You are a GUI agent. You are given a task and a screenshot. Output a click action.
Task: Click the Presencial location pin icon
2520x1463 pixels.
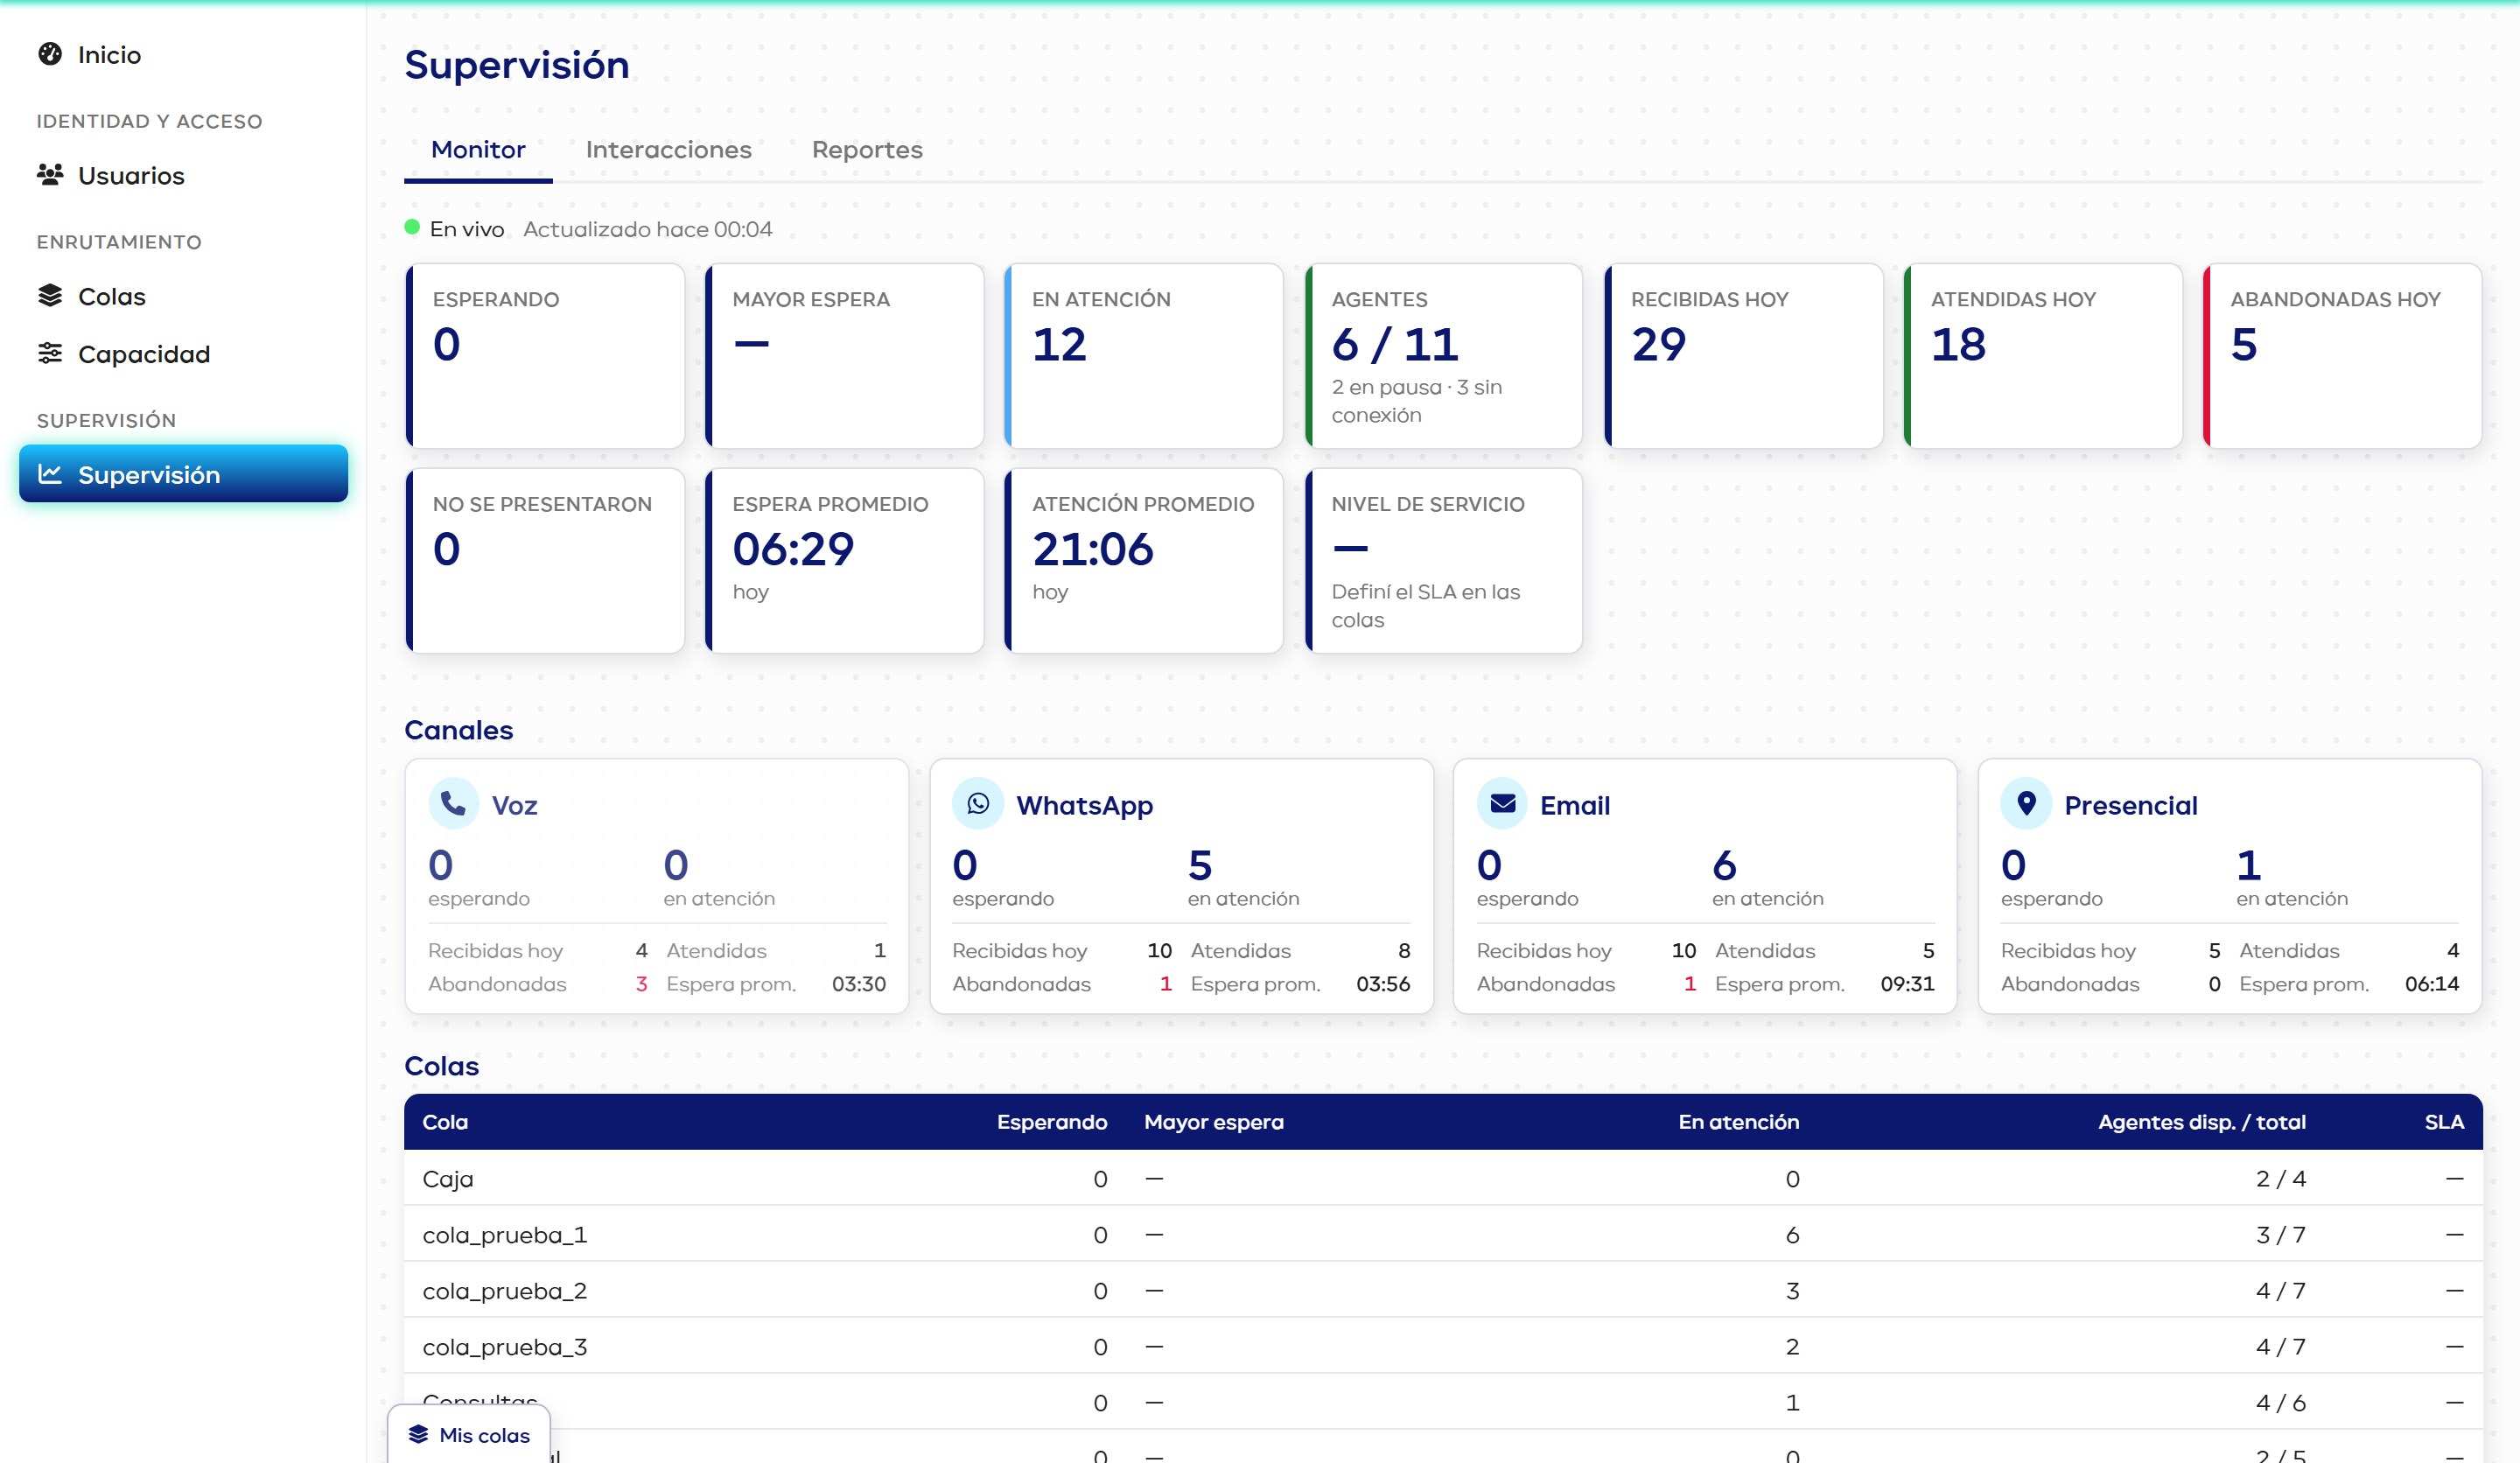2026,803
